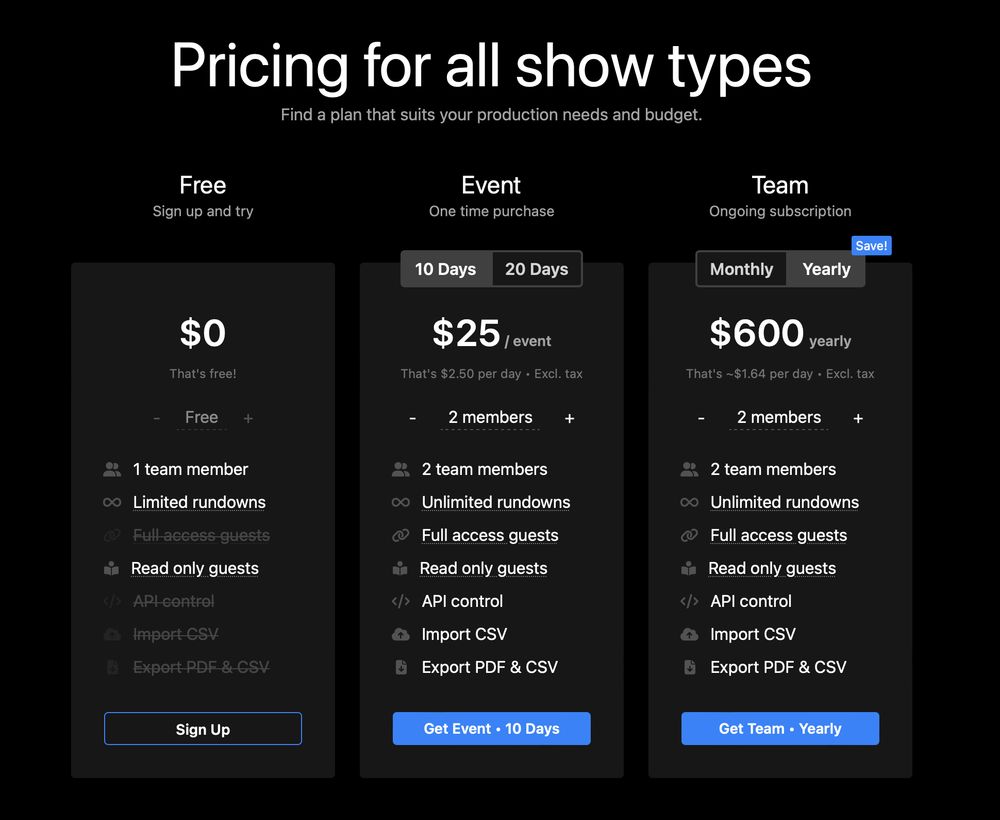
Task: Open Limited rundowns info link in Free plan
Action: tap(200, 502)
